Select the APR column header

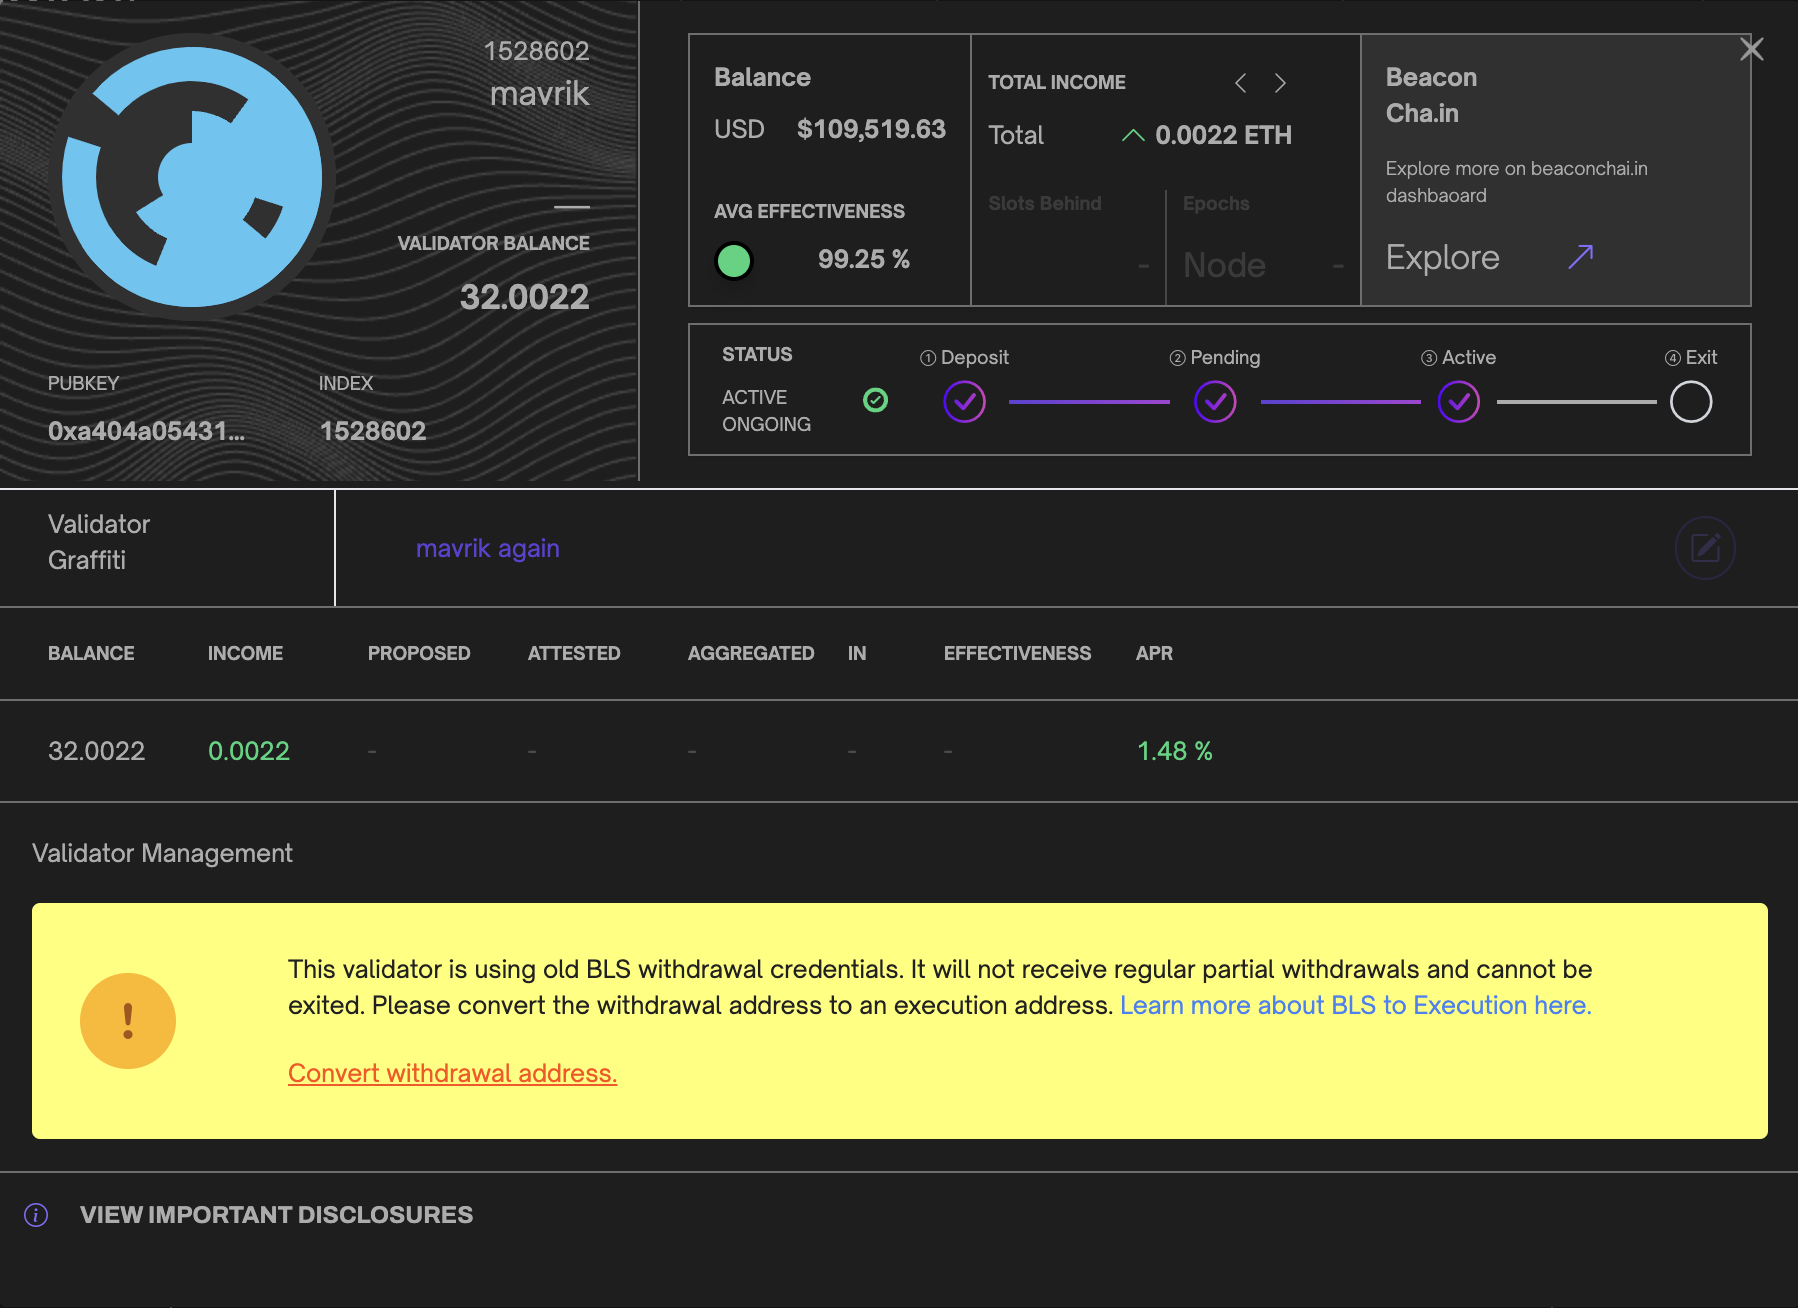click(x=1154, y=653)
